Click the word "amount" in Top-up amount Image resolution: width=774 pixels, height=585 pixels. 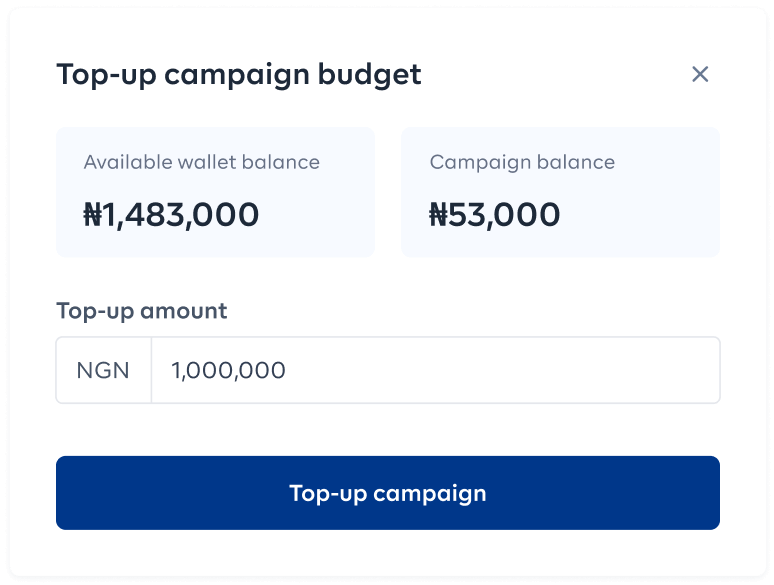point(184,311)
